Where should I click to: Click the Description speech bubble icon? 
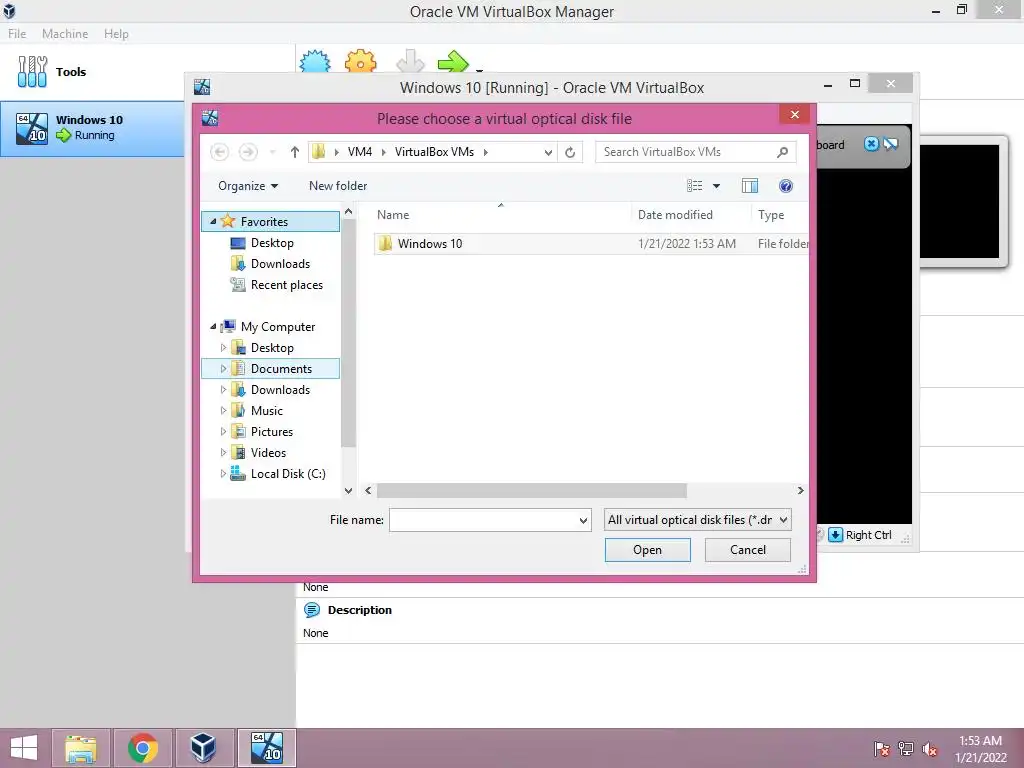coord(312,610)
